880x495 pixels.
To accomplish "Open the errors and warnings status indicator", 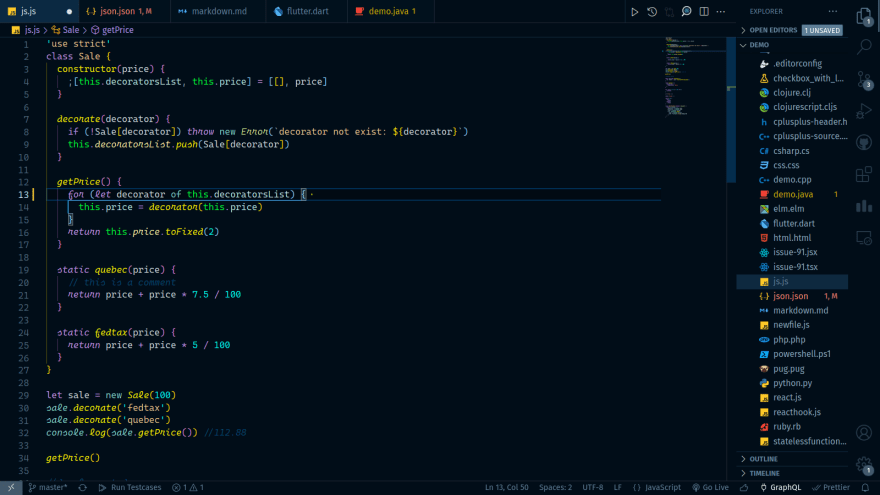I will pos(188,488).
